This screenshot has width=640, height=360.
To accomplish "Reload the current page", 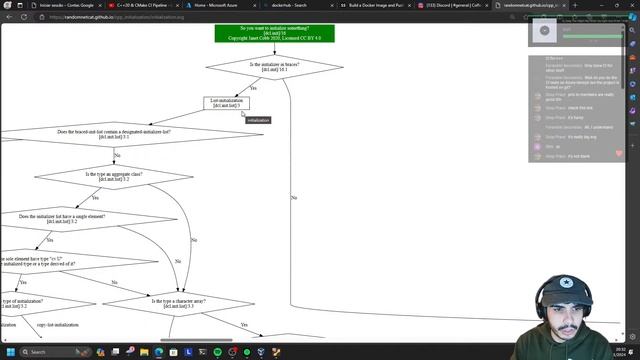I will click(24, 17).
